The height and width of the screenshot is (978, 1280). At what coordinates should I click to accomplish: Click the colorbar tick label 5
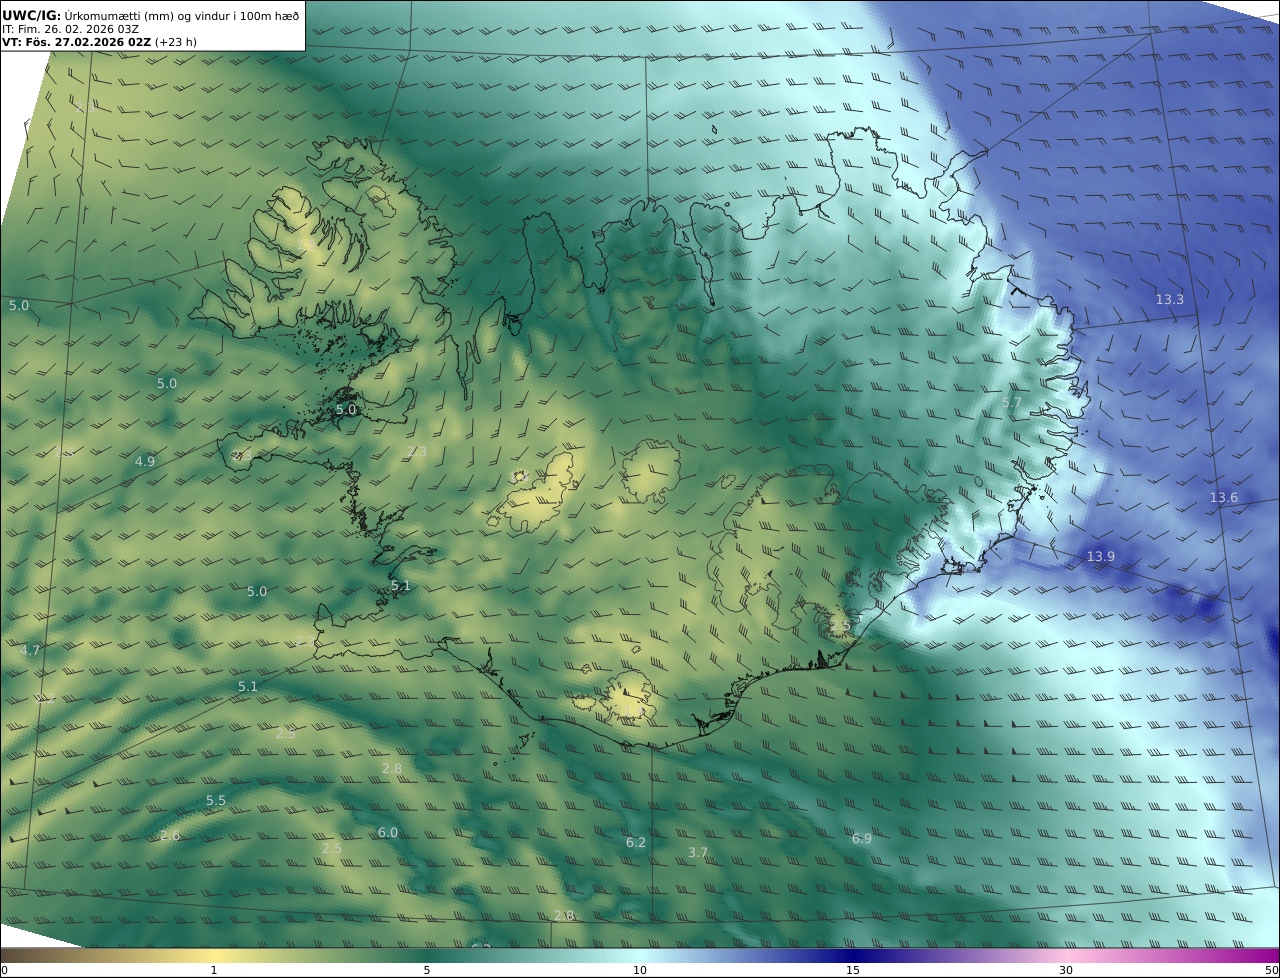point(427,970)
